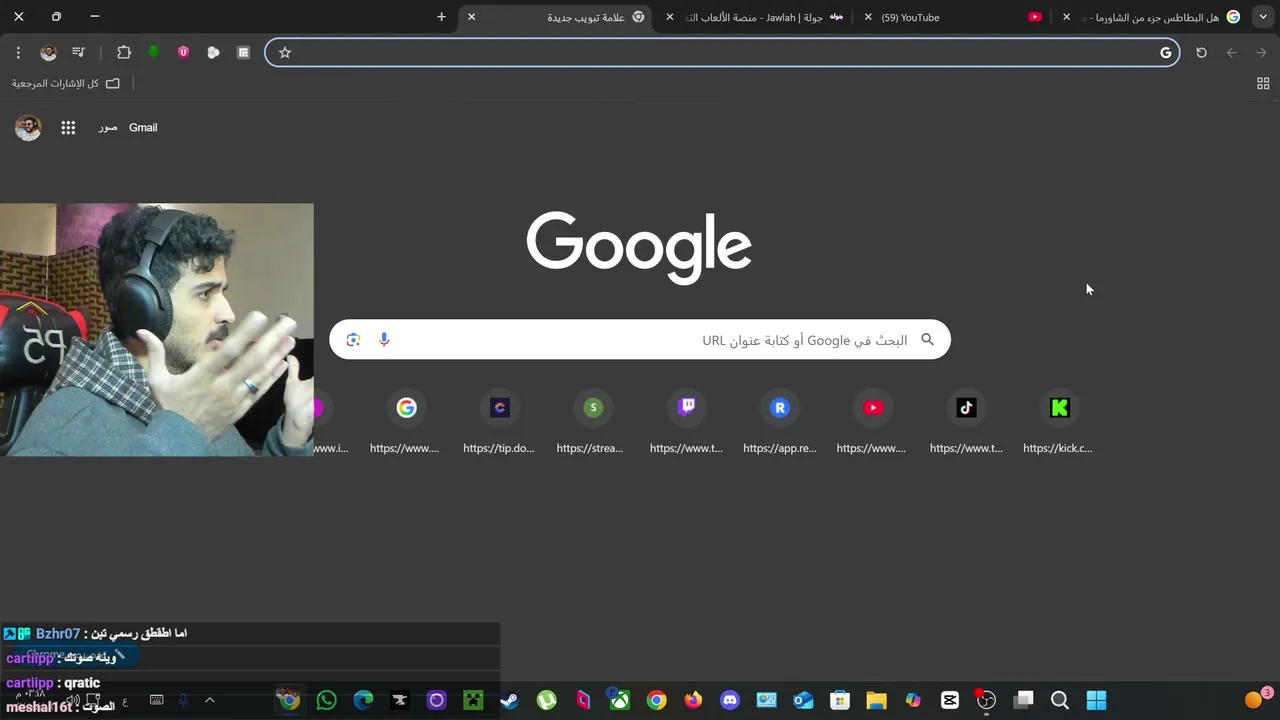Switch to the YouTube (59) tab

coord(950,17)
